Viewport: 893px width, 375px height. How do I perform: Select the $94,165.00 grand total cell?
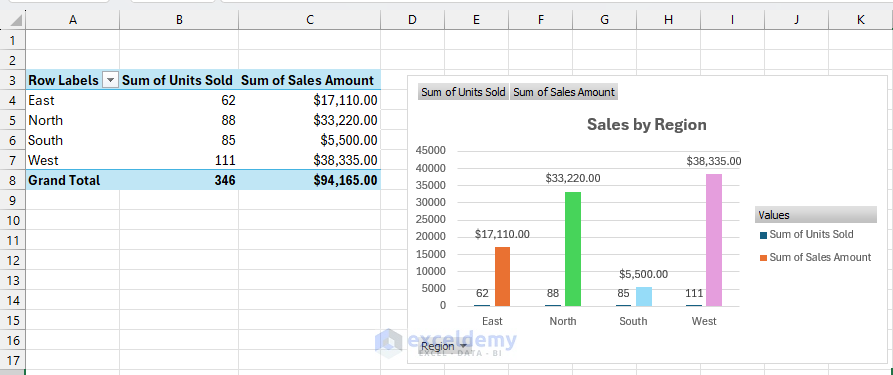(x=310, y=181)
